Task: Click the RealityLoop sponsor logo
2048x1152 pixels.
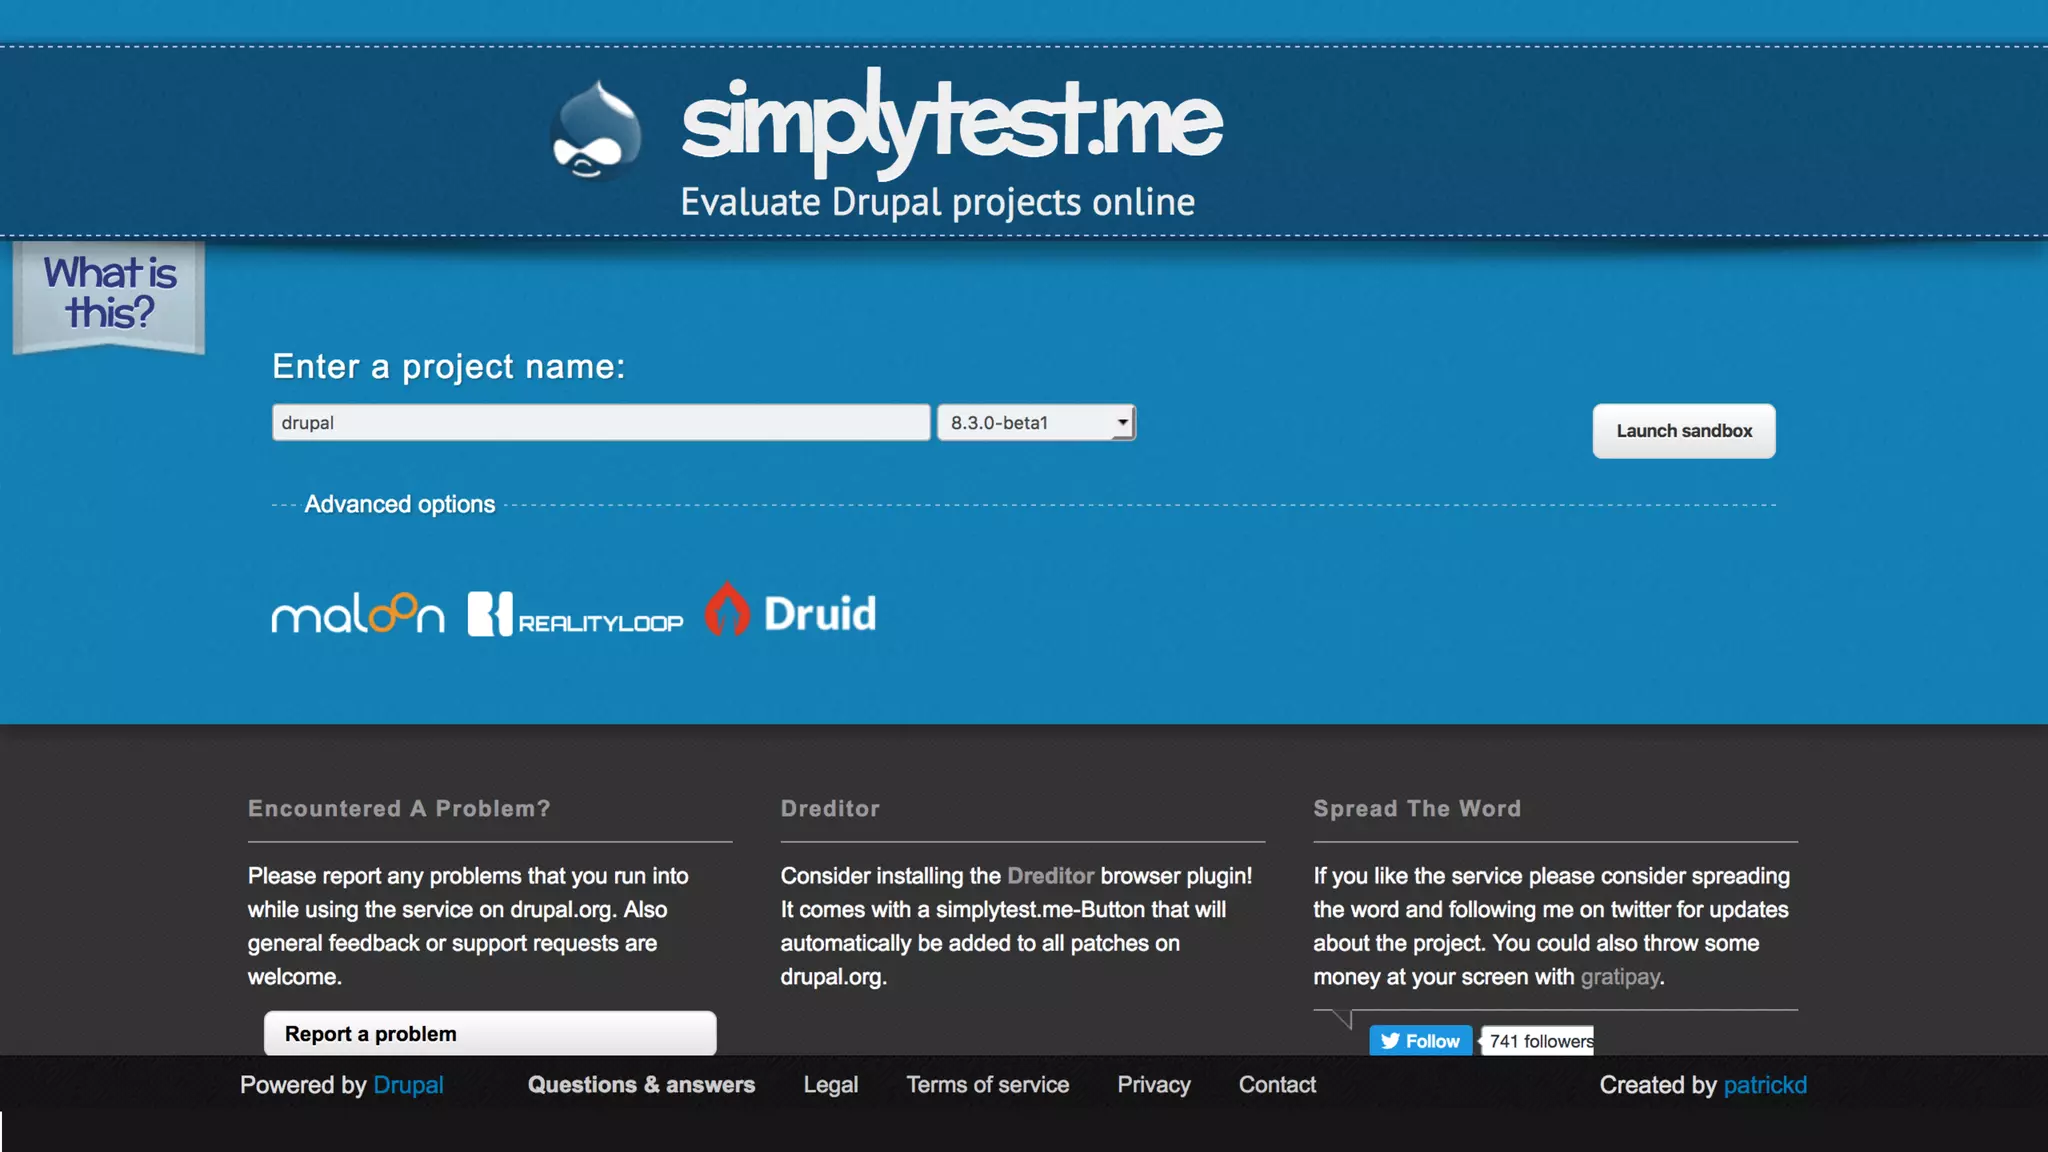Action: (576, 614)
